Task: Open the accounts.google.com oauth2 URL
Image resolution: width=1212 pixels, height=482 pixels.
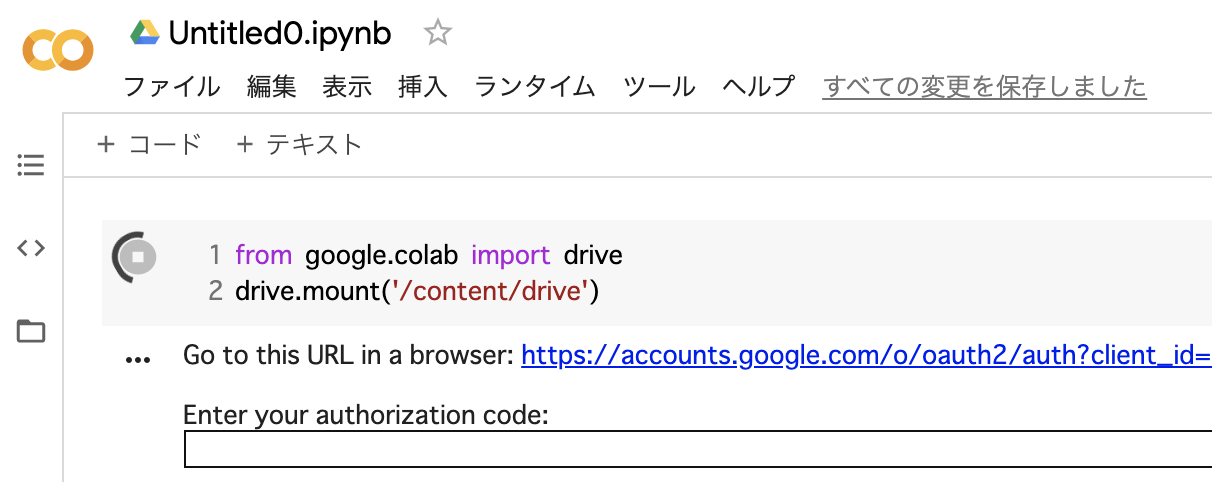Action: (866, 355)
